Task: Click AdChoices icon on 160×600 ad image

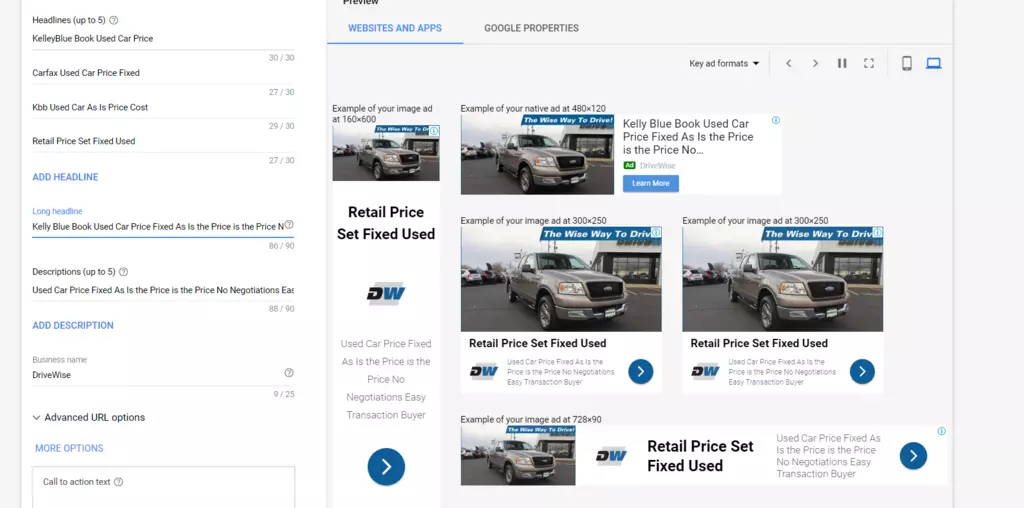Action: (x=434, y=131)
